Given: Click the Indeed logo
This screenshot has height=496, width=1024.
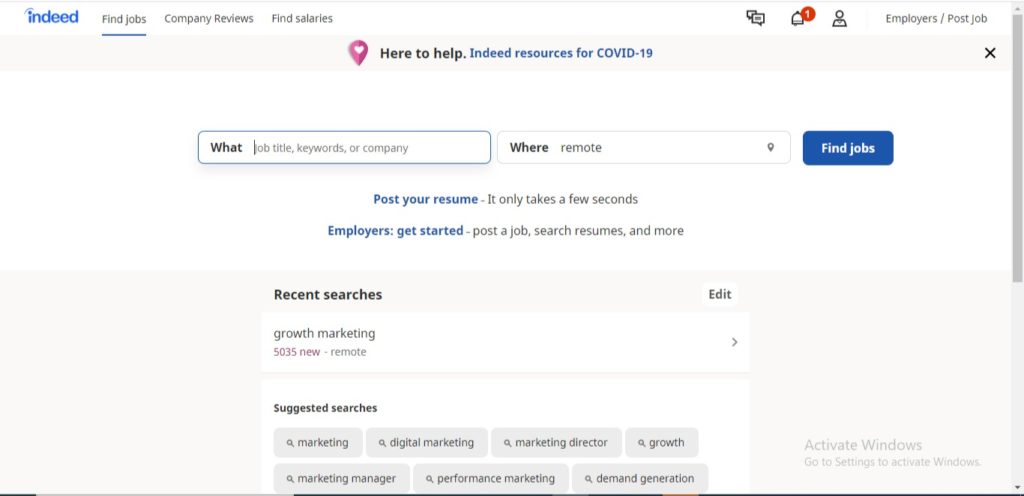Looking at the screenshot, I should click(x=51, y=16).
